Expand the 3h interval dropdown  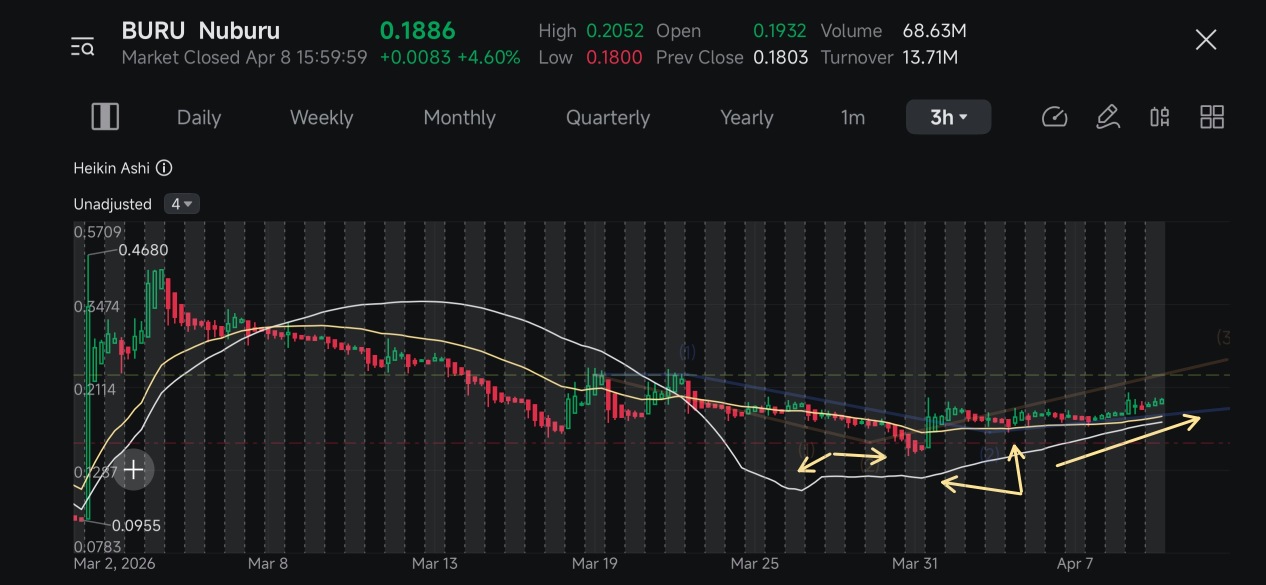948,117
